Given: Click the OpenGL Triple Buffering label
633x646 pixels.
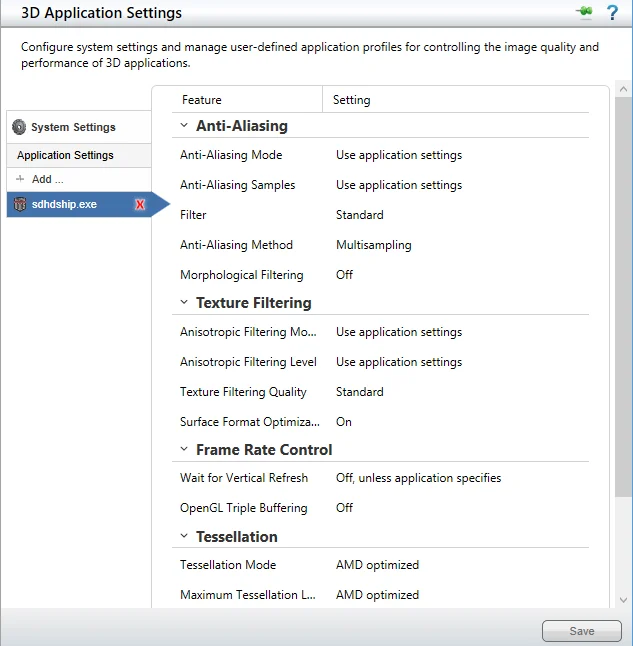Looking at the screenshot, I should pyautogui.click(x=244, y=508).
